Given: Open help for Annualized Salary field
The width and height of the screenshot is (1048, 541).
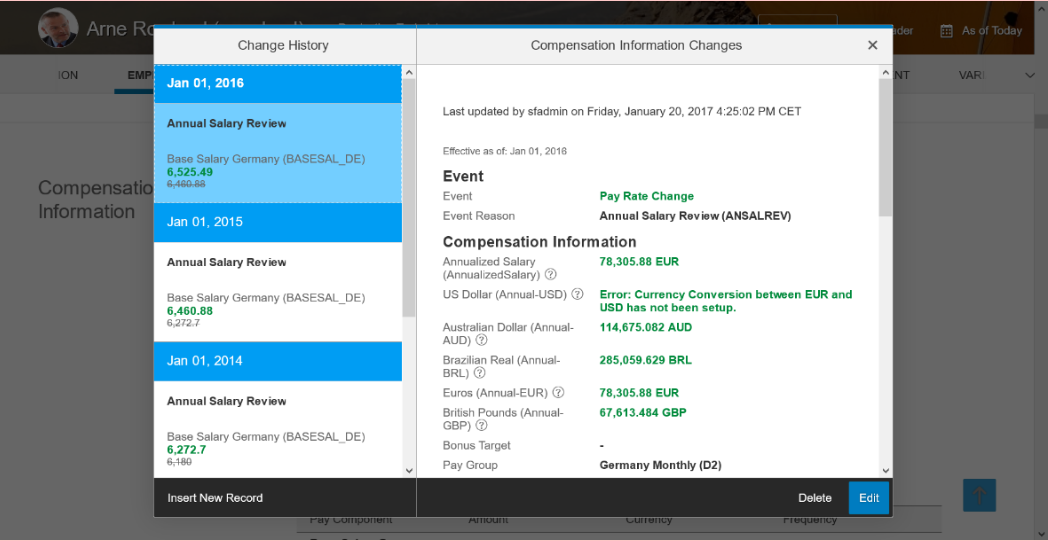Looking at the screenshot, I should pyautogui.click(x=551, y=274).
